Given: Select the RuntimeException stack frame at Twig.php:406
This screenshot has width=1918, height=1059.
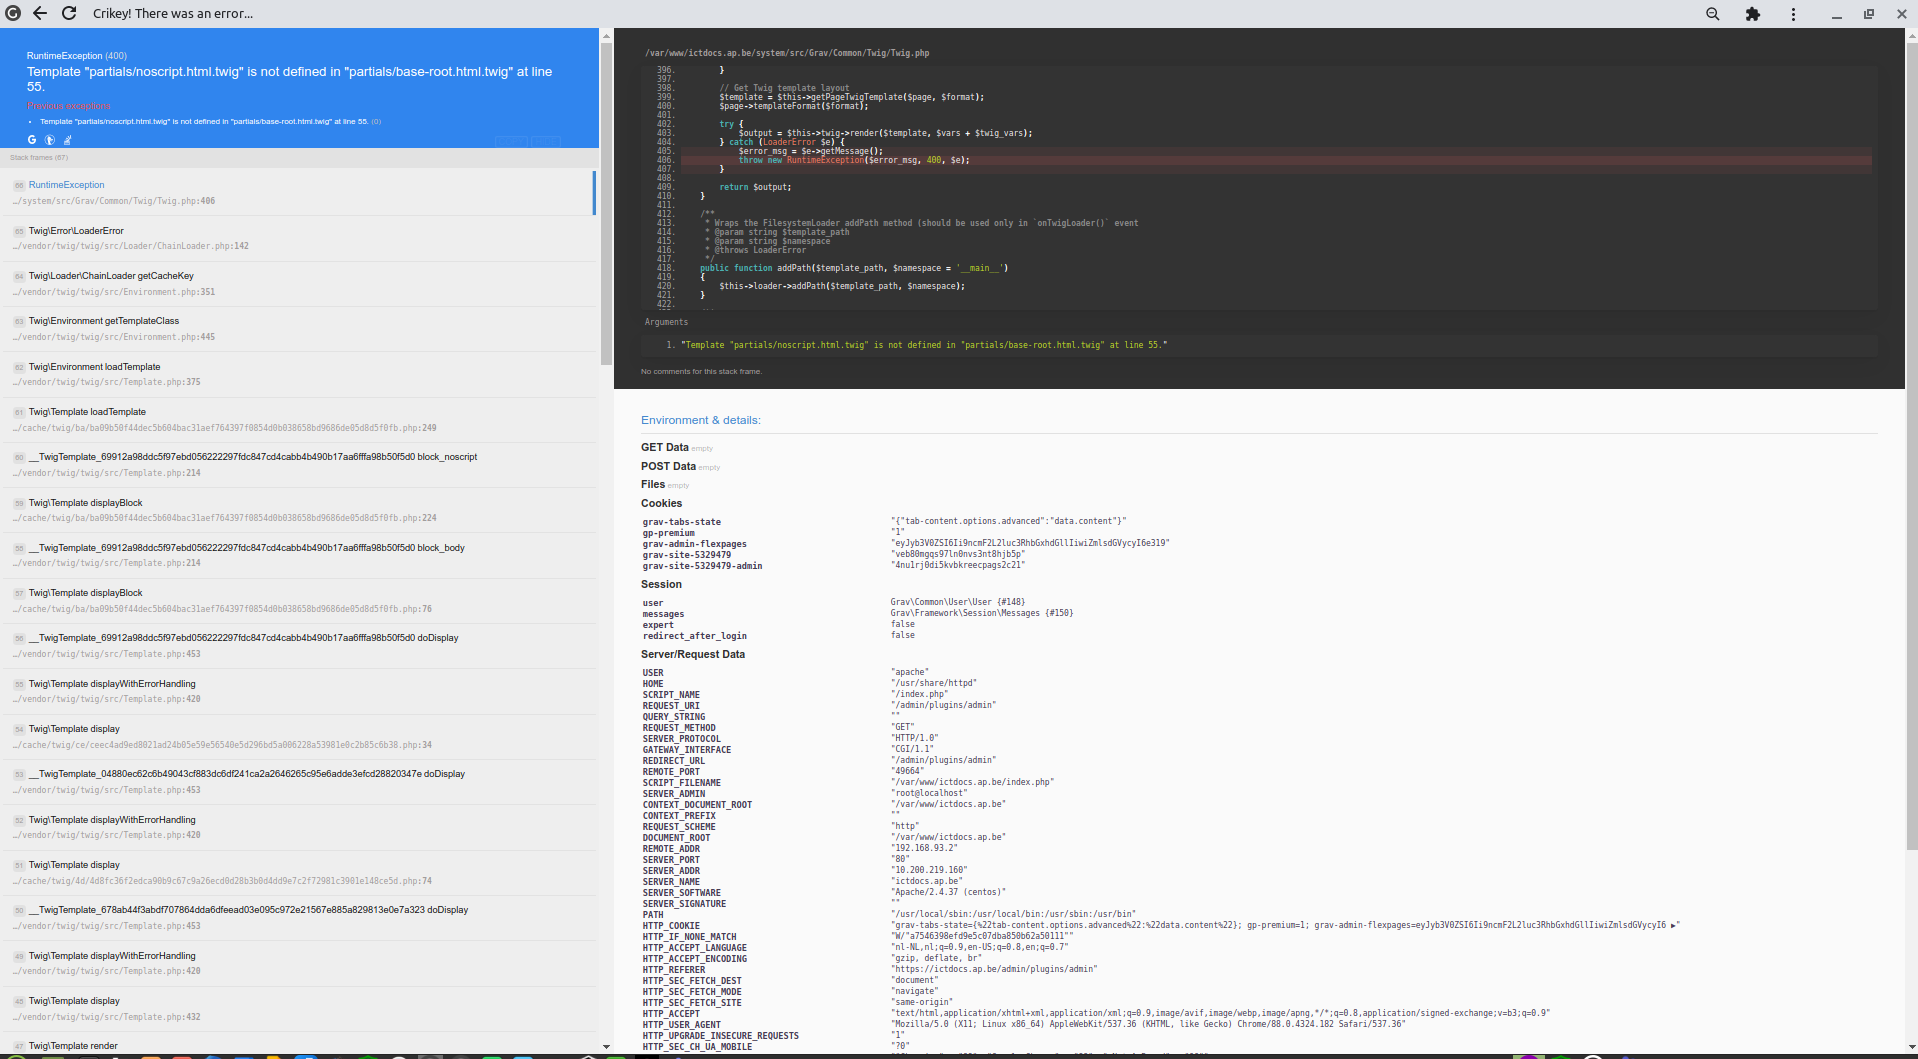Looking at the screenshot, I should [x=298, y=192].
